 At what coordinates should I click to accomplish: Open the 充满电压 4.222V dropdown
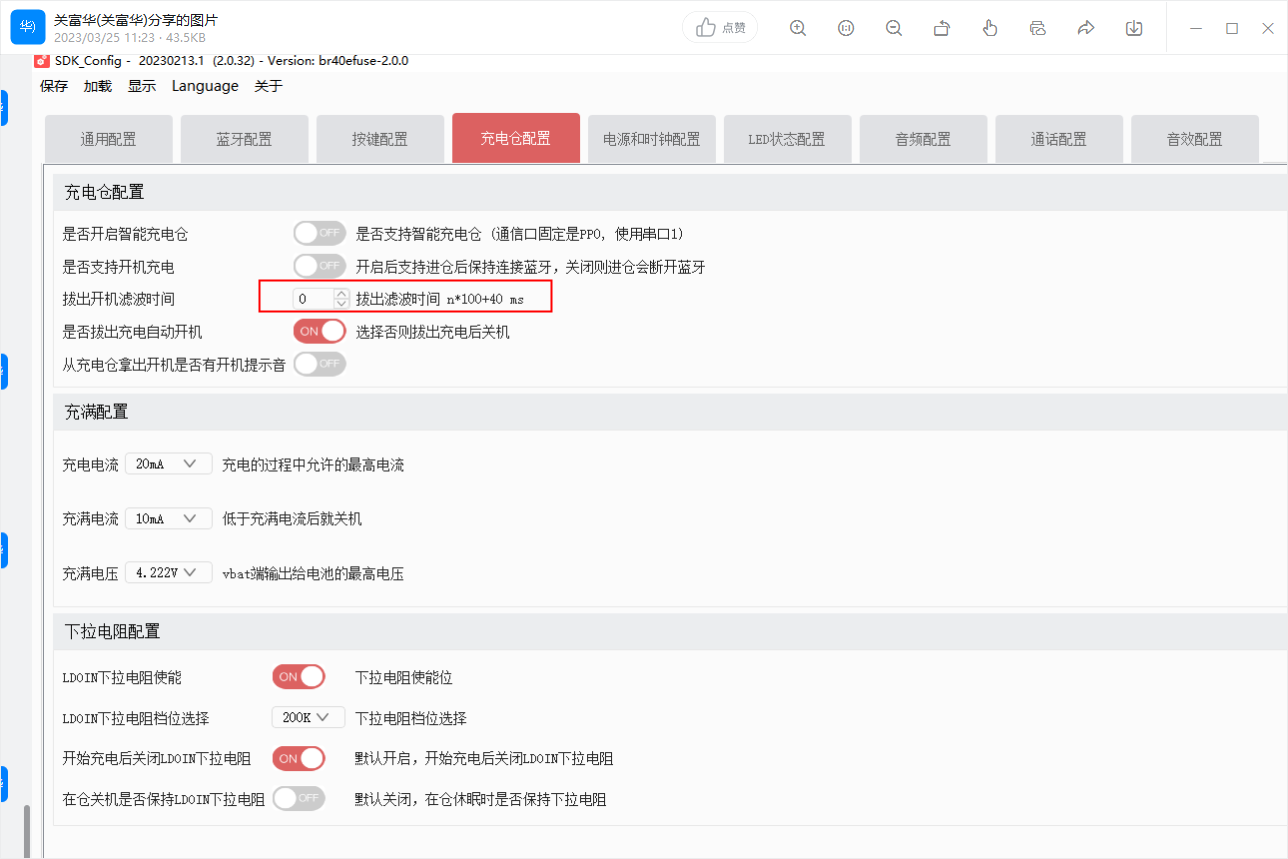(x=168, y=572)
